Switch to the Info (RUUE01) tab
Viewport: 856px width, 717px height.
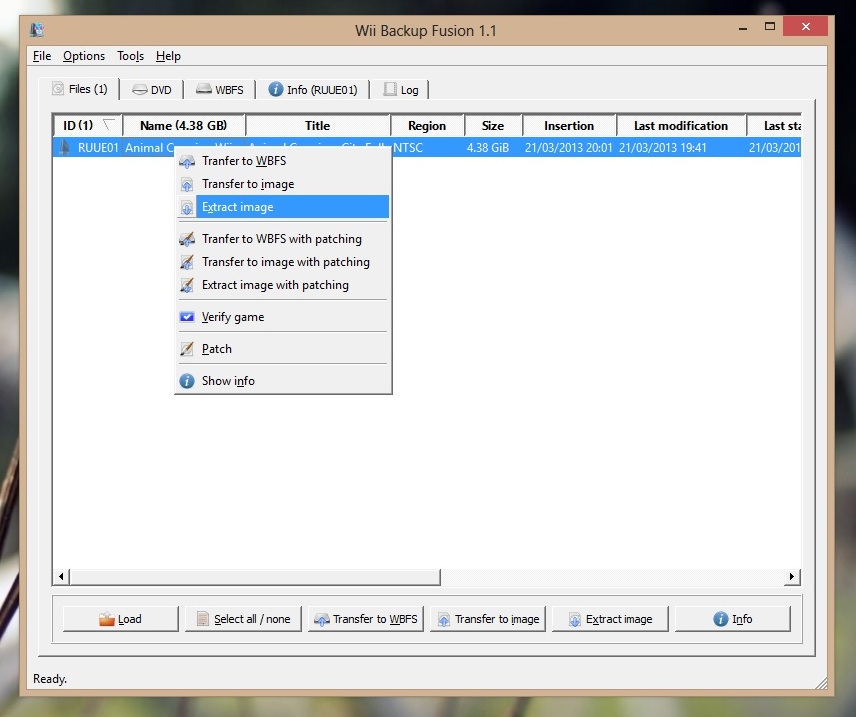[x=313, y=90]
